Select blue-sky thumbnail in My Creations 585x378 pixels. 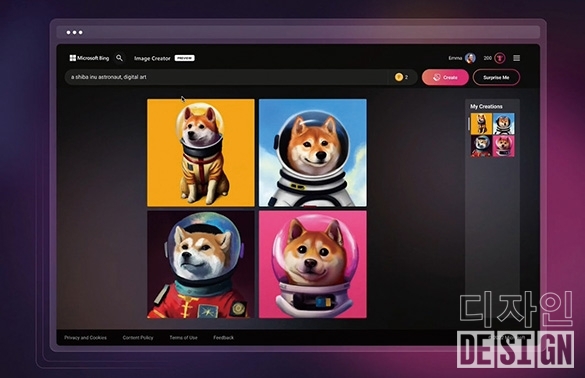[504, 124]
